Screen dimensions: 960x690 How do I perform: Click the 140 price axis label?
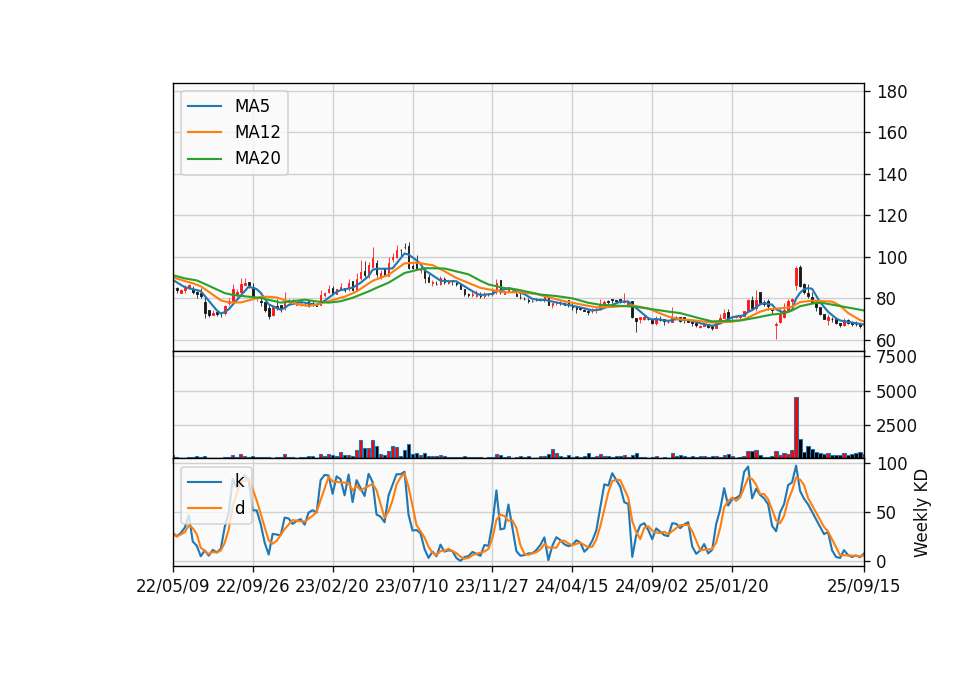[x=892, y=174]
